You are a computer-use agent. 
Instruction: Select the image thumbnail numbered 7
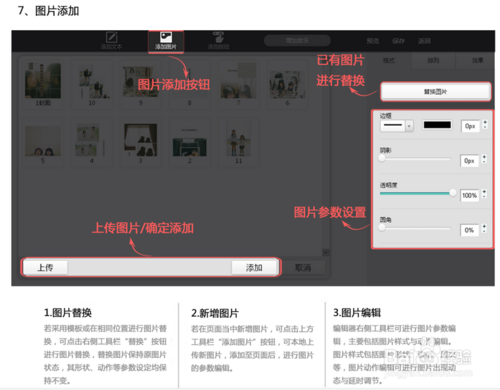click(238, 84)
